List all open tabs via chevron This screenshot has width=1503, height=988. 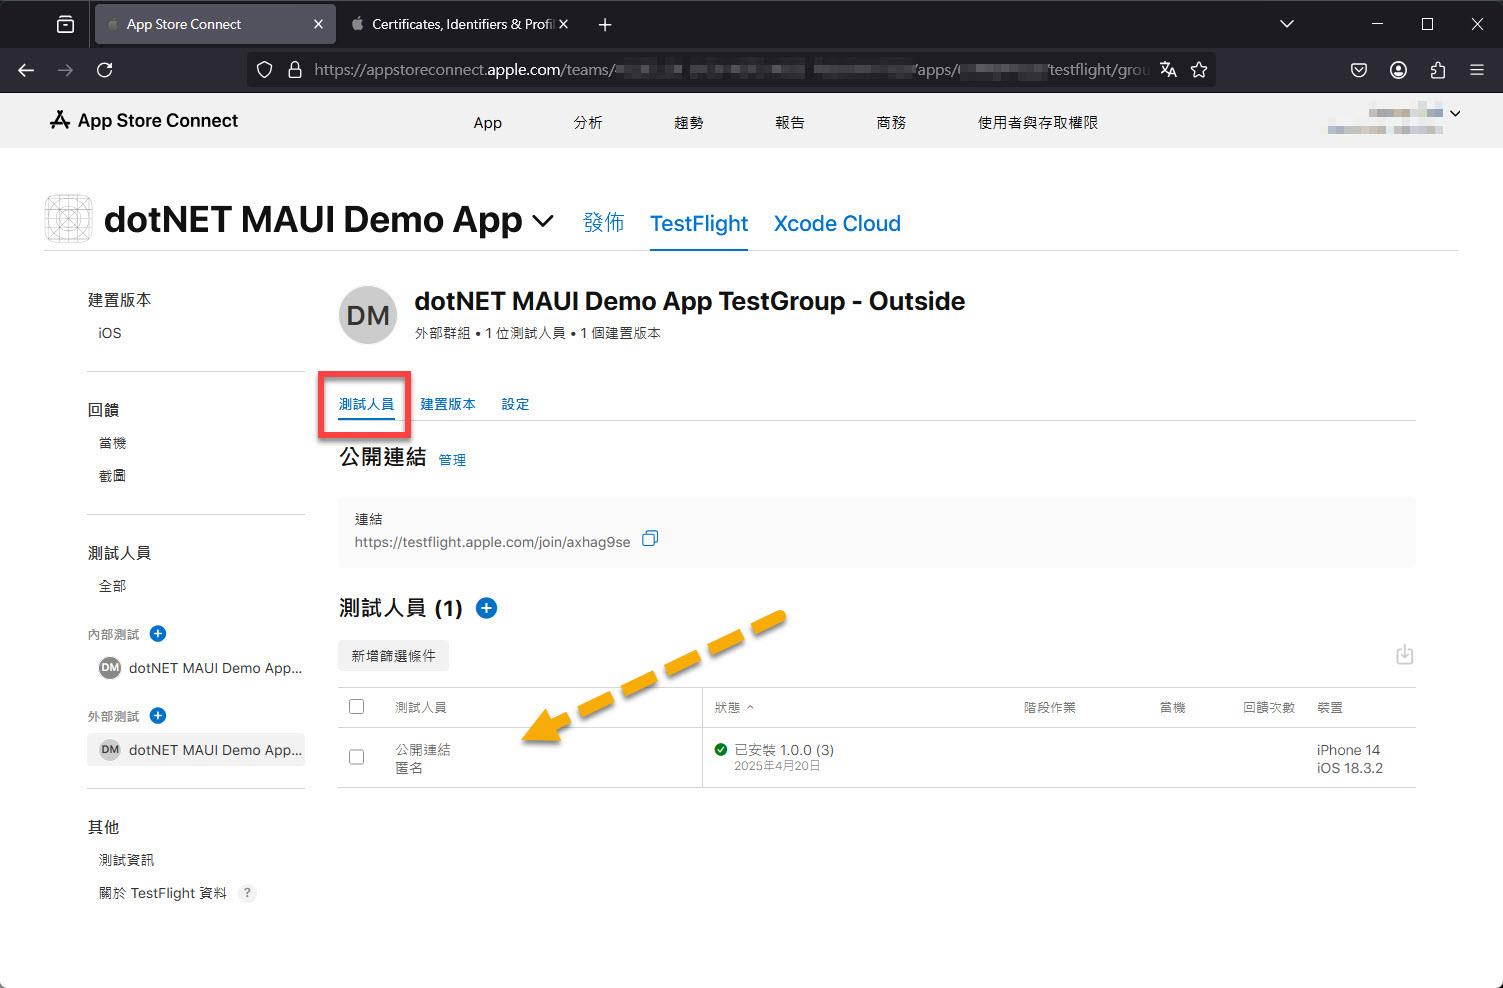click(x=1287, y=24)
